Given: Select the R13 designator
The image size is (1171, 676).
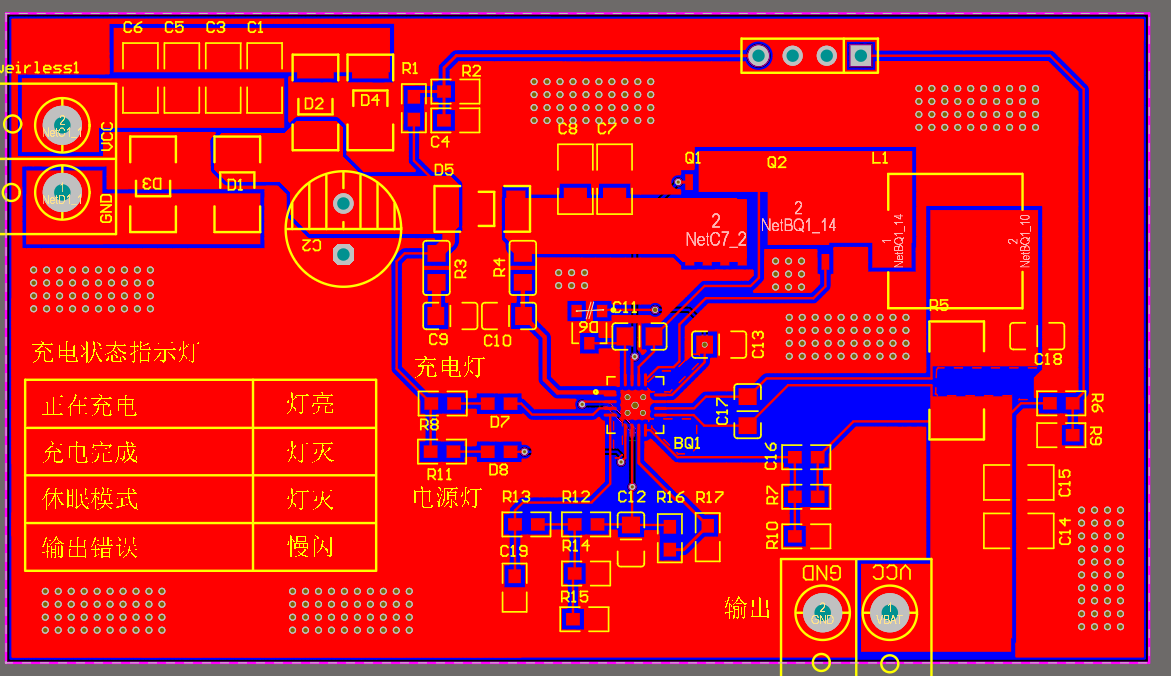Looking at the screenshot, I should 516,497.
